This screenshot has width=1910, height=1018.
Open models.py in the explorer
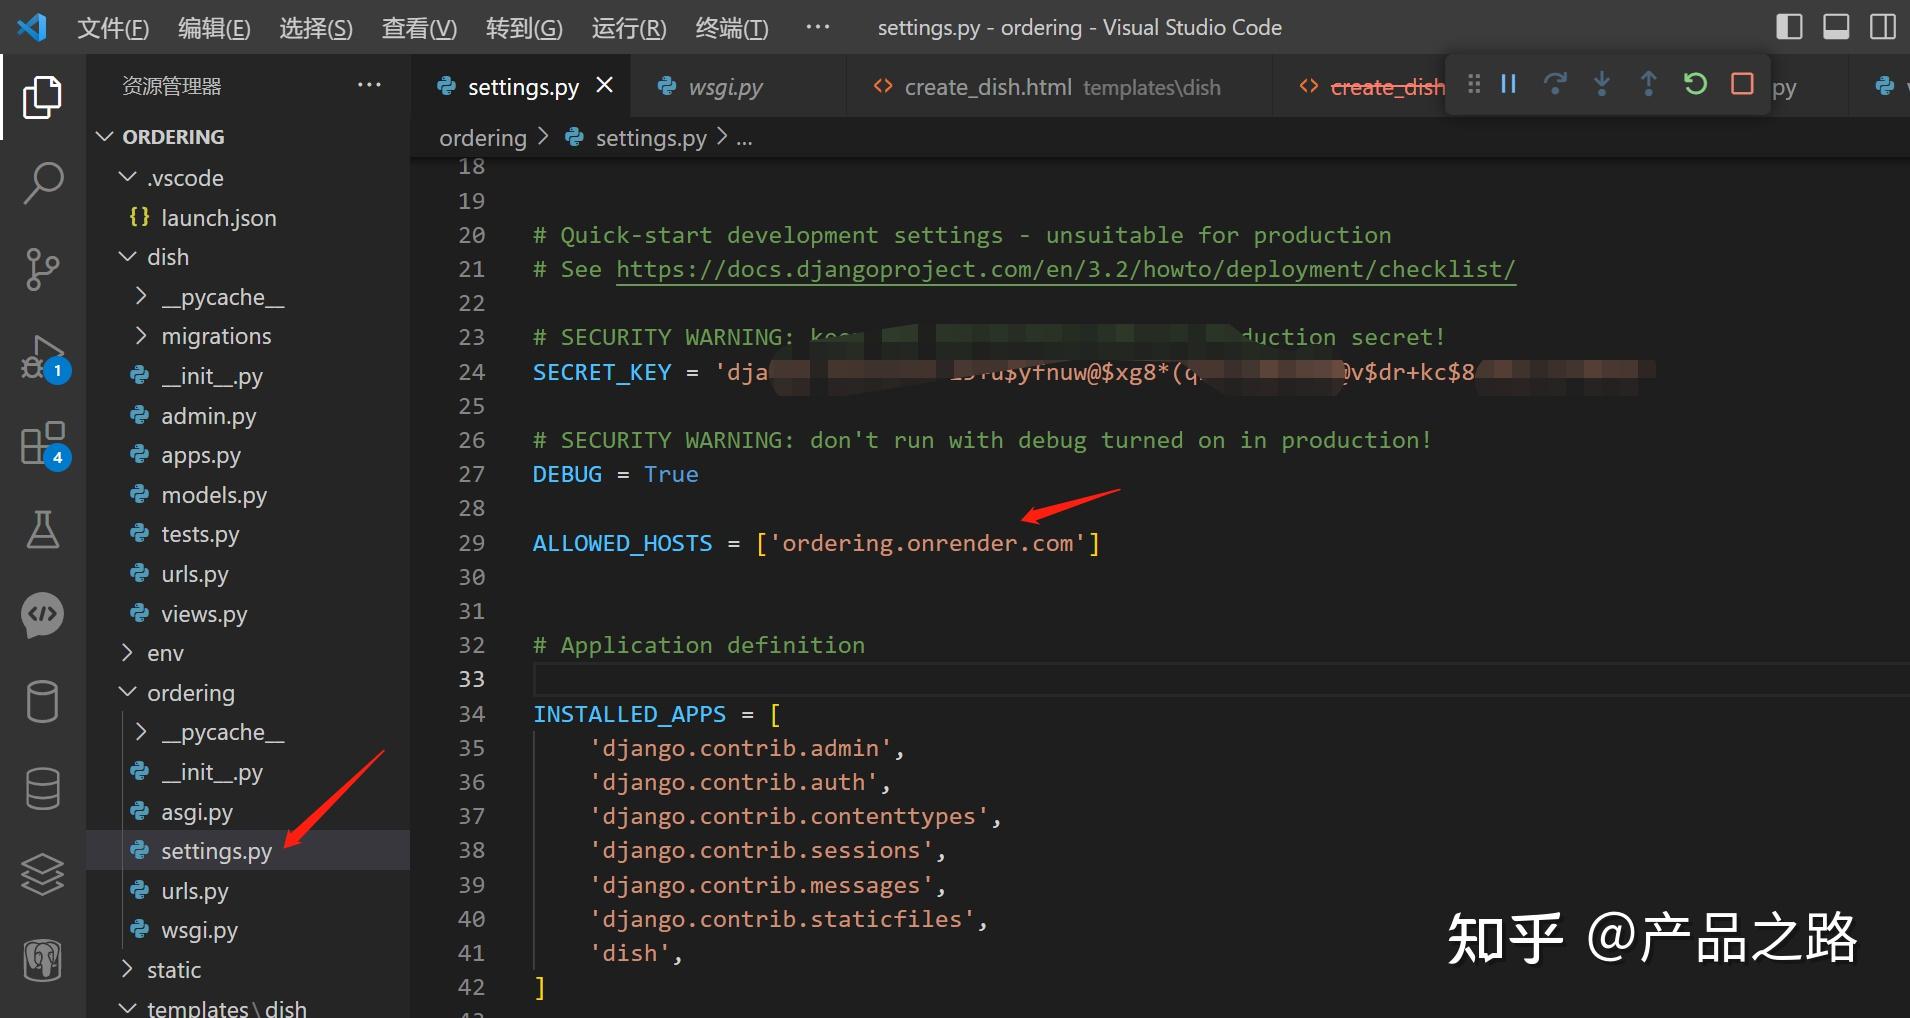(213, 495)
